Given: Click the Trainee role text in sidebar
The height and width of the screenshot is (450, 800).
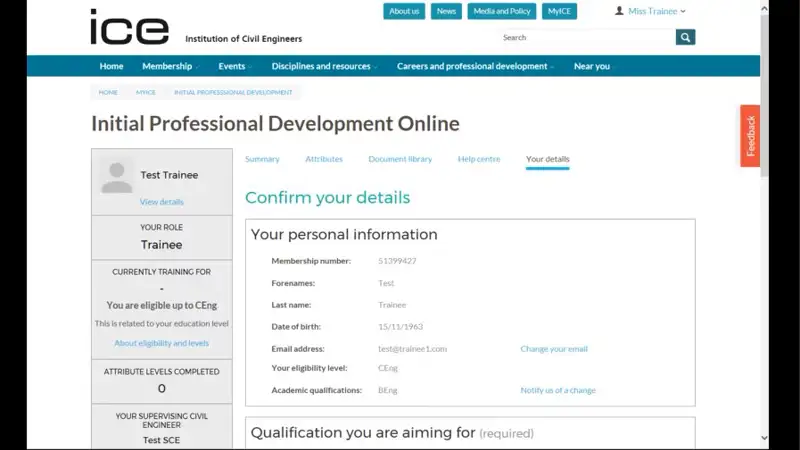Looking at the screenshot, I should point(161,245).
